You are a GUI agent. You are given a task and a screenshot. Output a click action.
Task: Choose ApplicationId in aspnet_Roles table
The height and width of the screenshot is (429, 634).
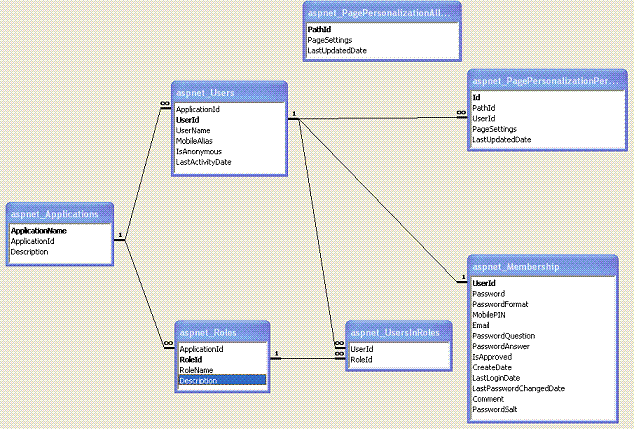[x=201, y=349]
